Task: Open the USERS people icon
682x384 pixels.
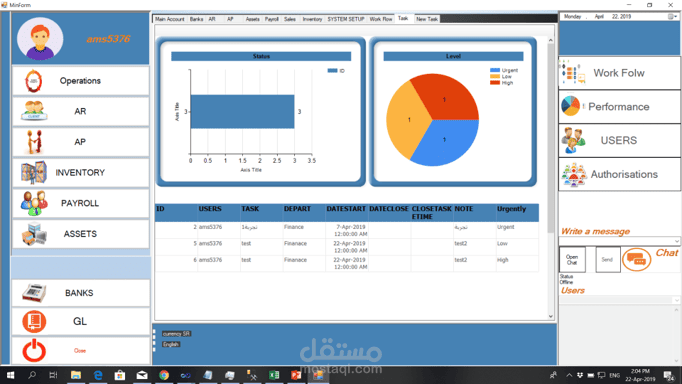Action: [x=573, y=140]
